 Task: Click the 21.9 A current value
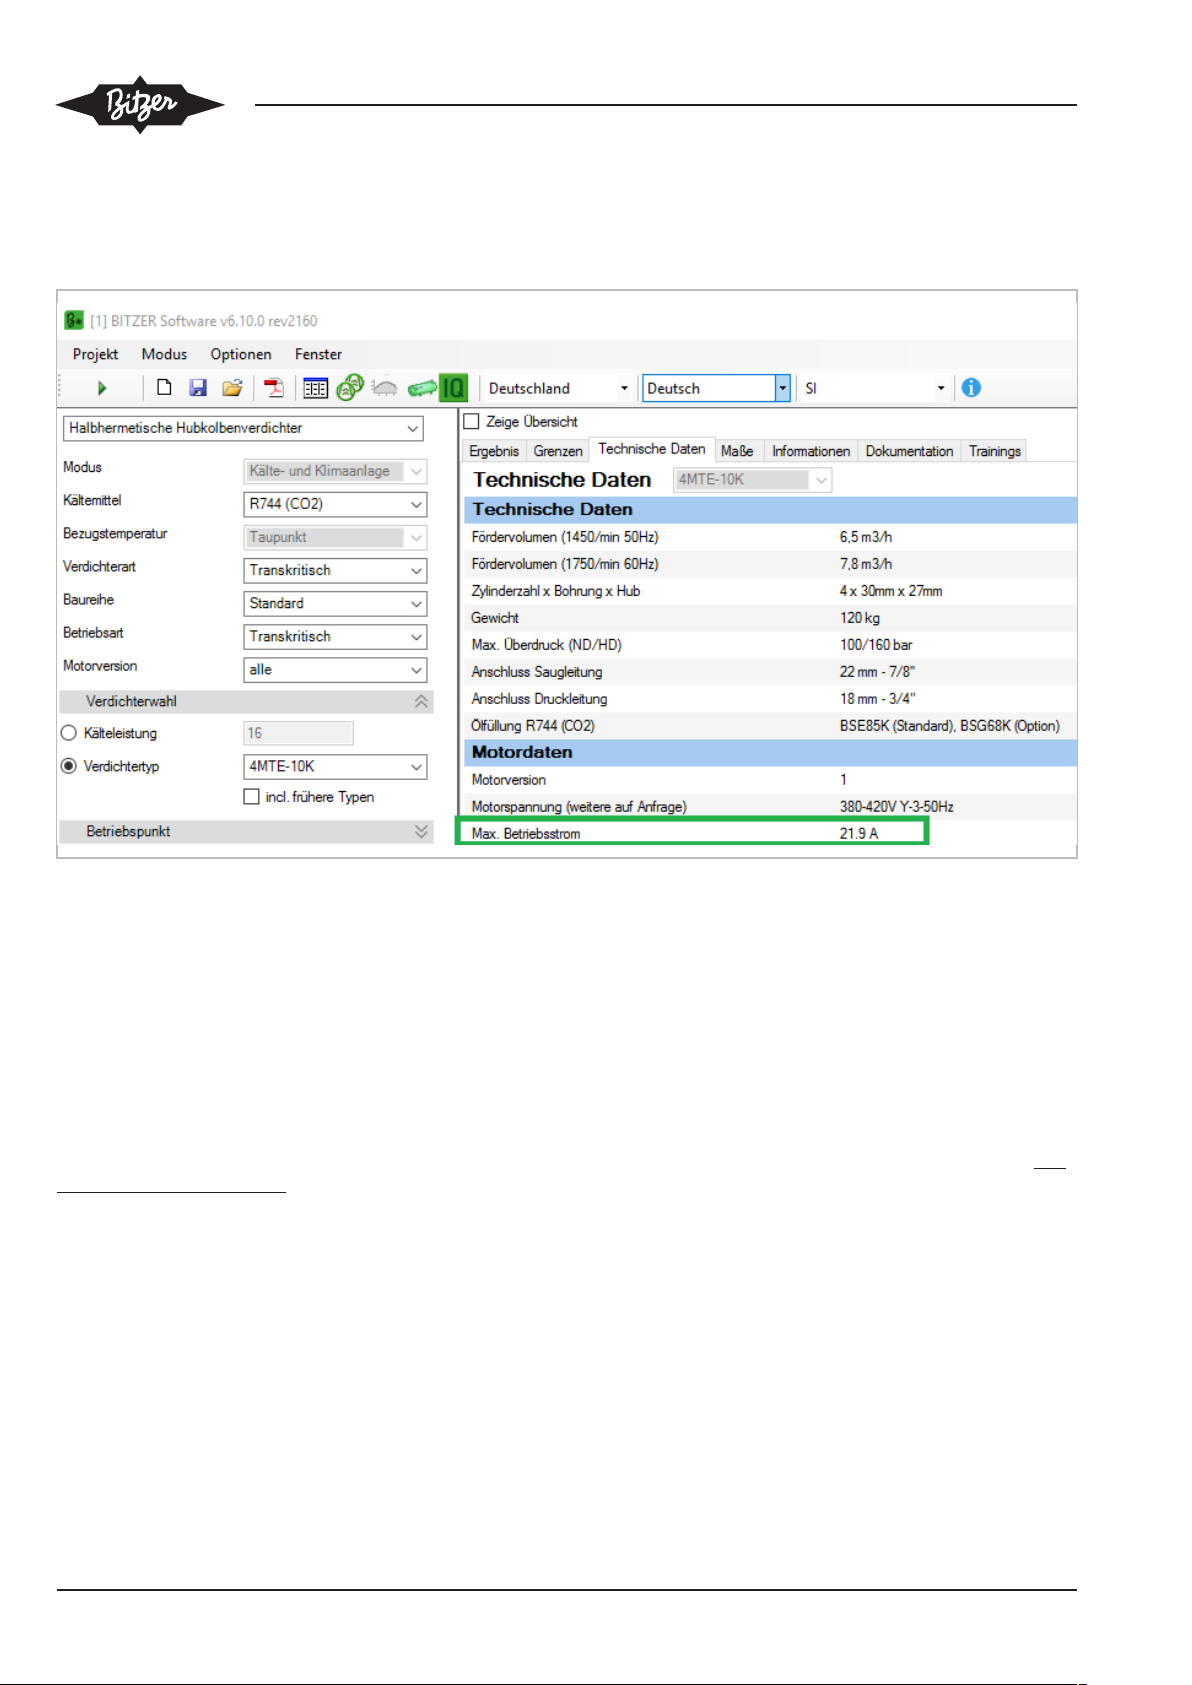pyautogui.click(x=859, y=833)
